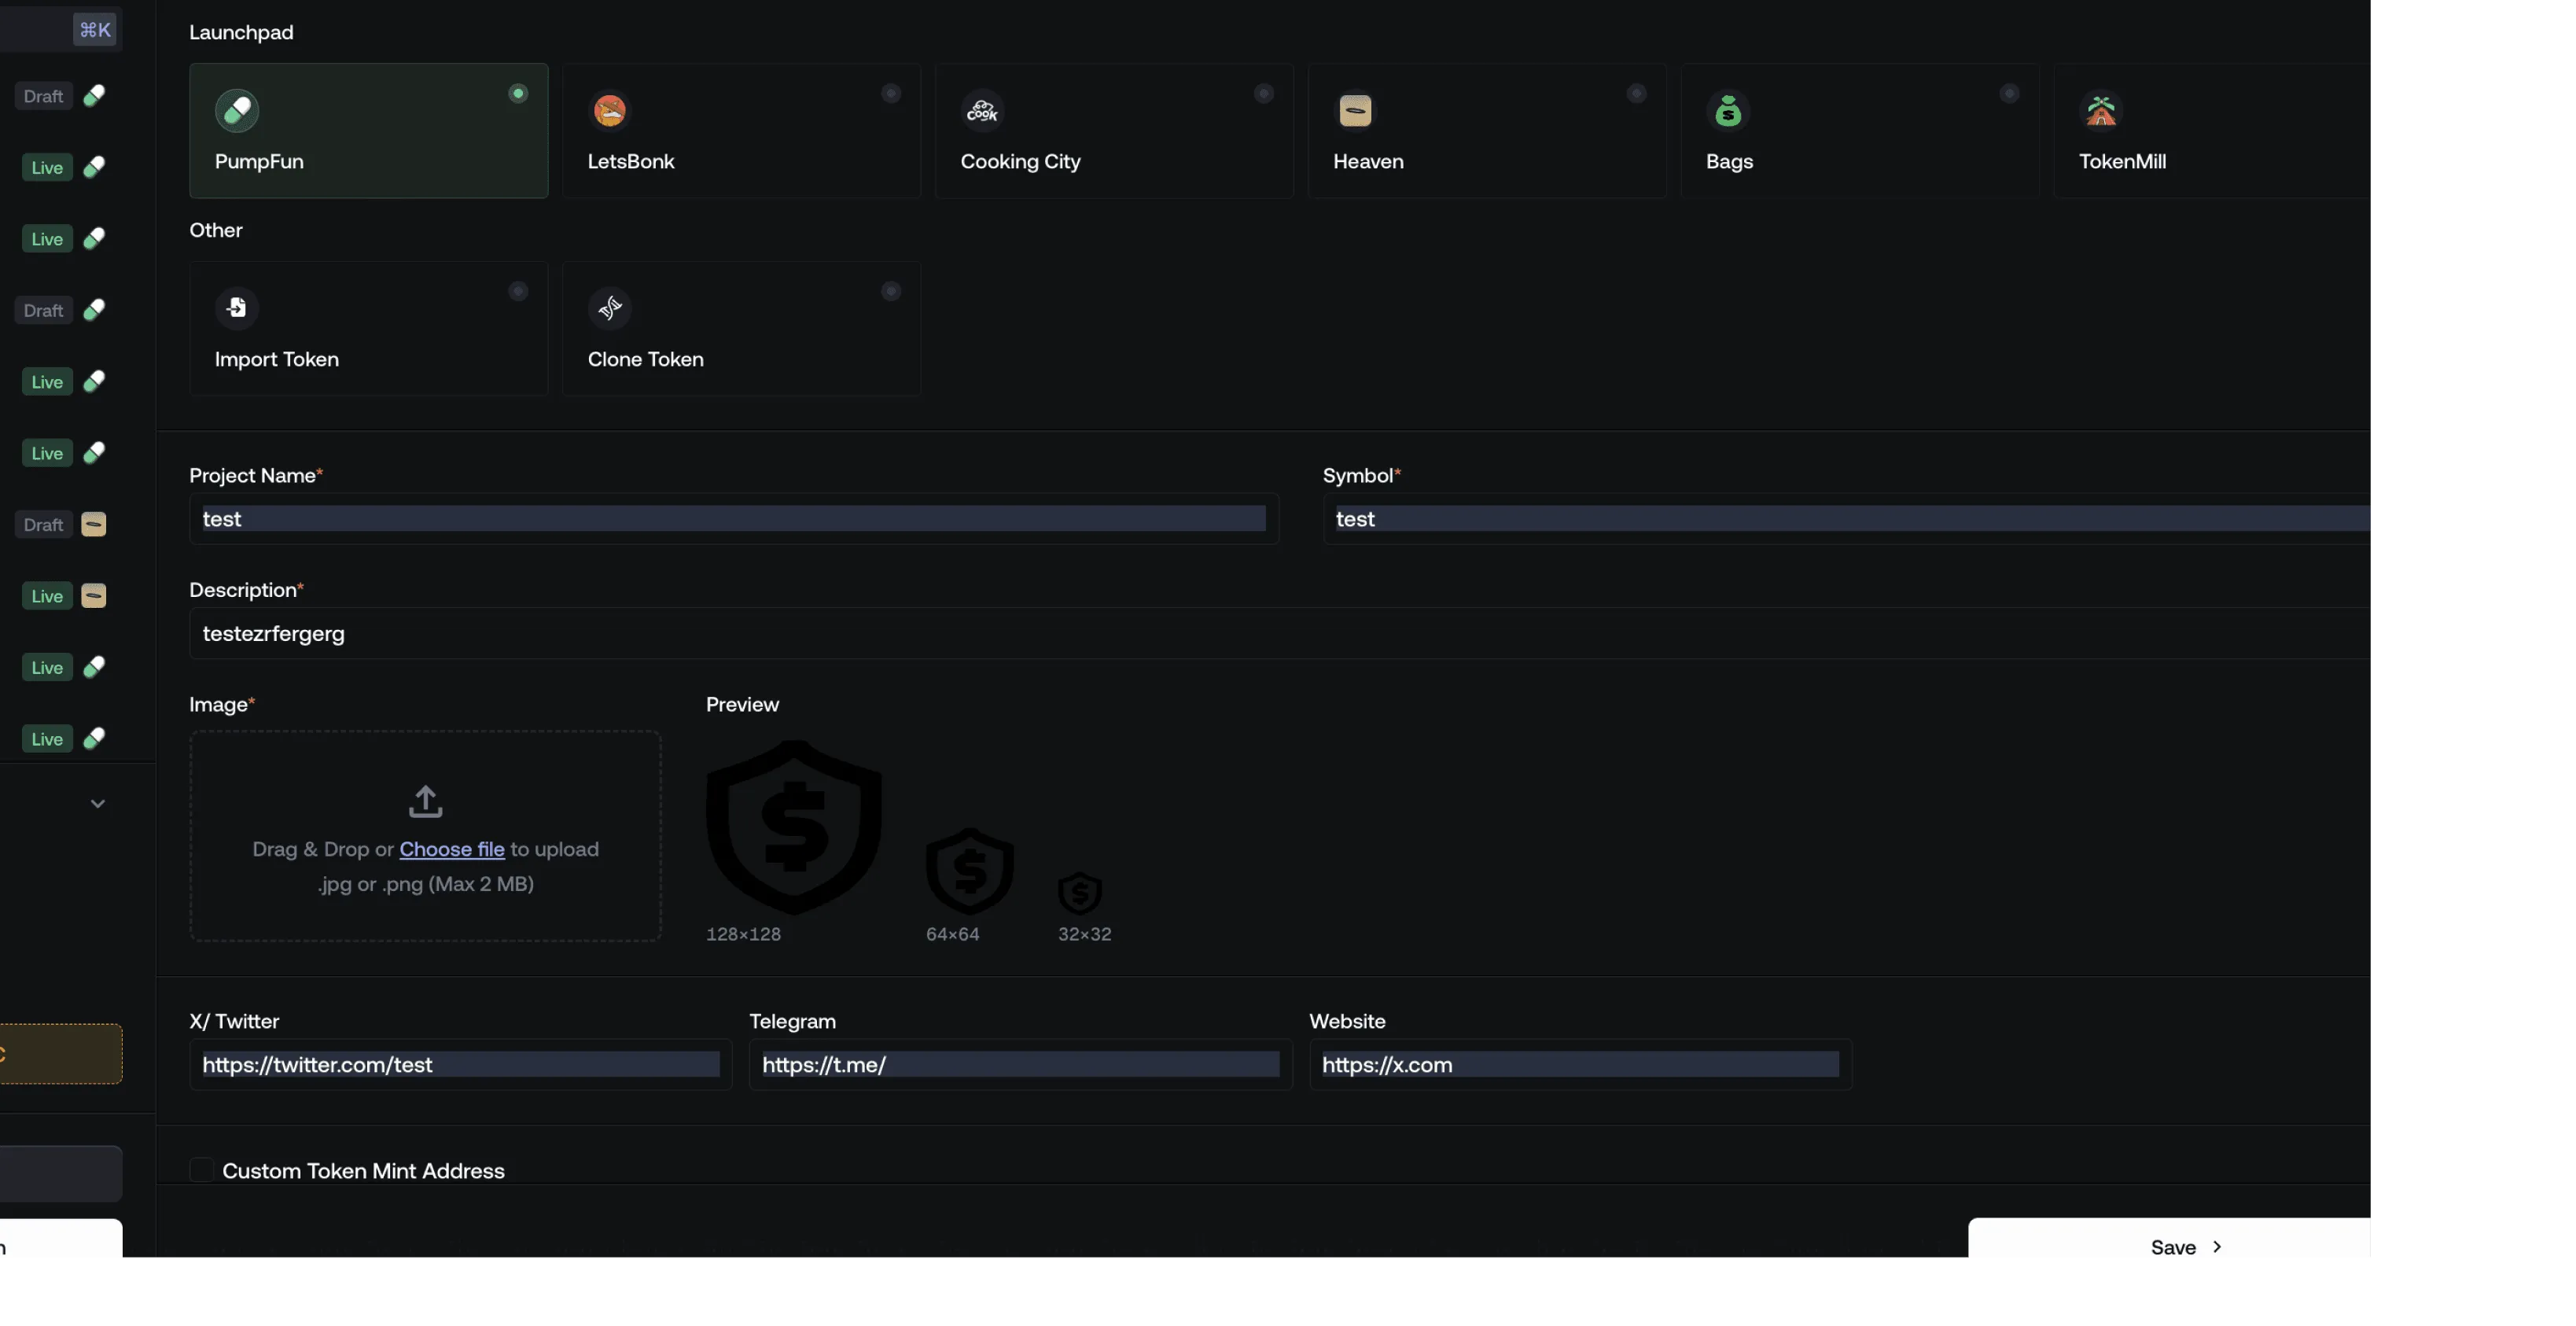
Task: Open the Command-K shortcut search
Action: [x=95, y=30]
